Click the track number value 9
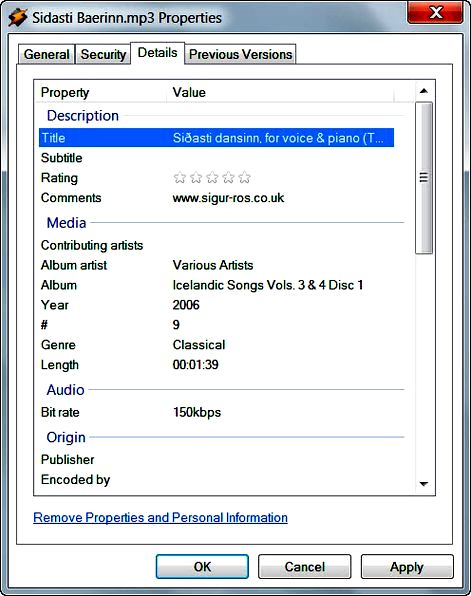This screenshot has width=471, height=596. (176, 325)
